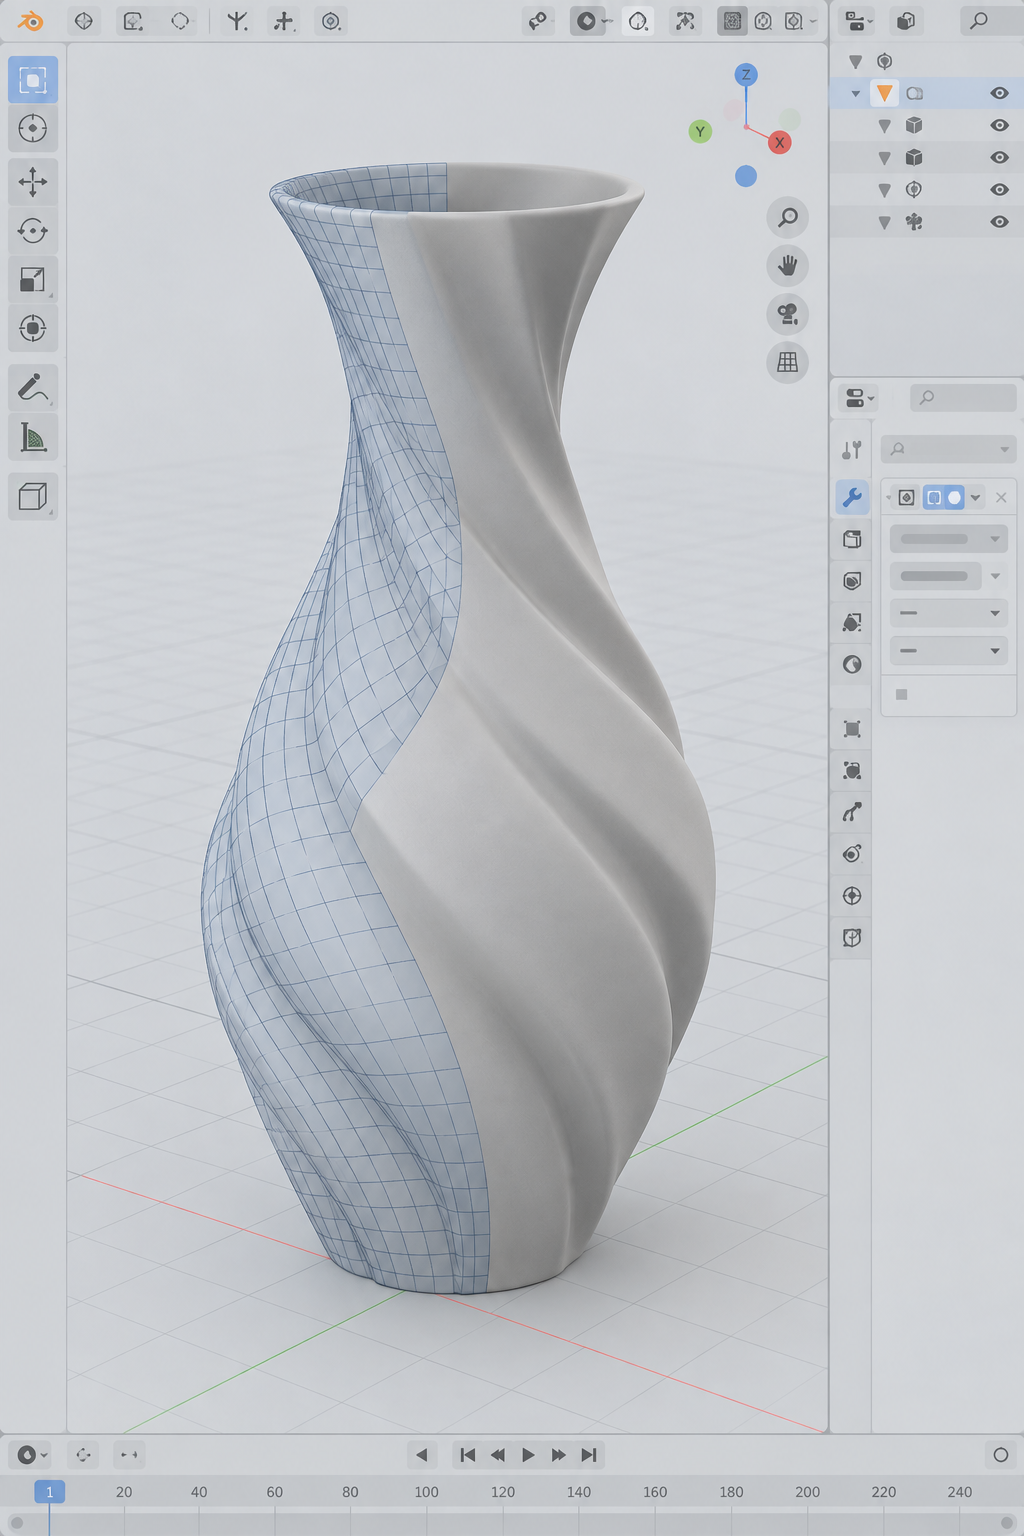Toggle perspective/orthographic grid gizmo

click(788, 362)
